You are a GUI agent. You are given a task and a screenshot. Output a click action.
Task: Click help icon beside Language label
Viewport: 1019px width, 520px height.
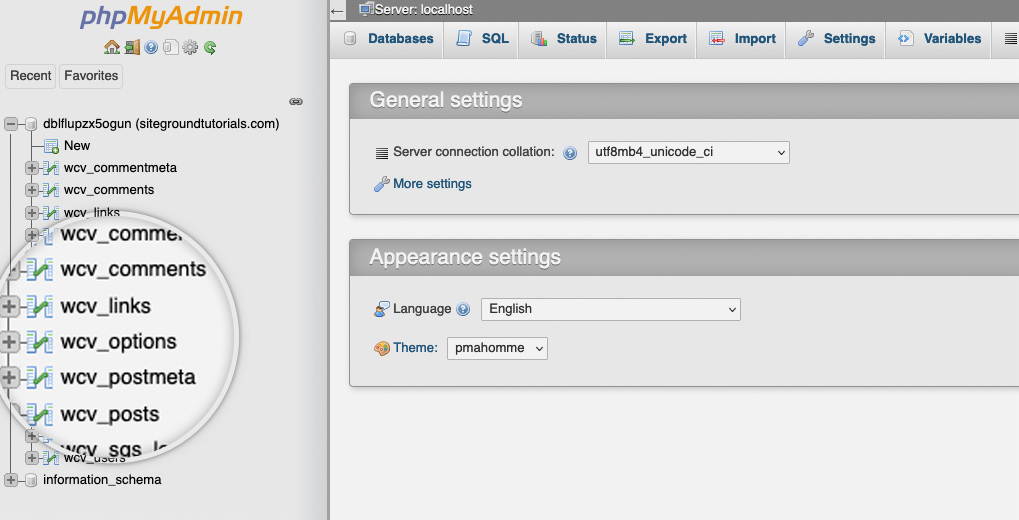click(x=463, y=309)
